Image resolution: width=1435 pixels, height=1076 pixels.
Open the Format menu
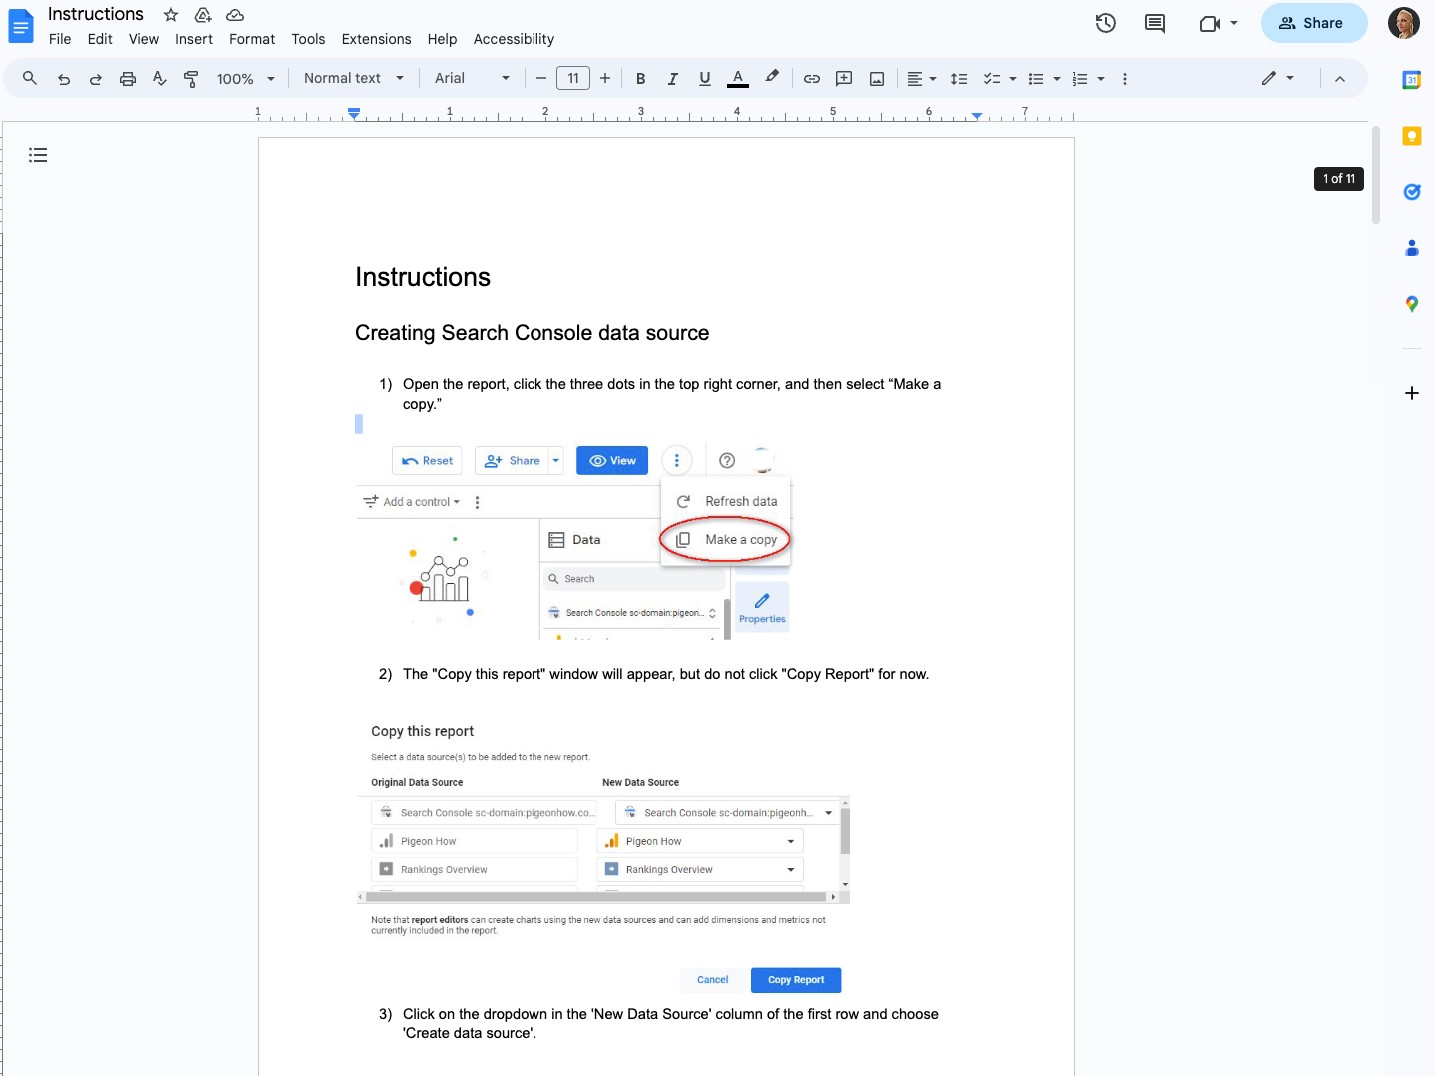251,39
